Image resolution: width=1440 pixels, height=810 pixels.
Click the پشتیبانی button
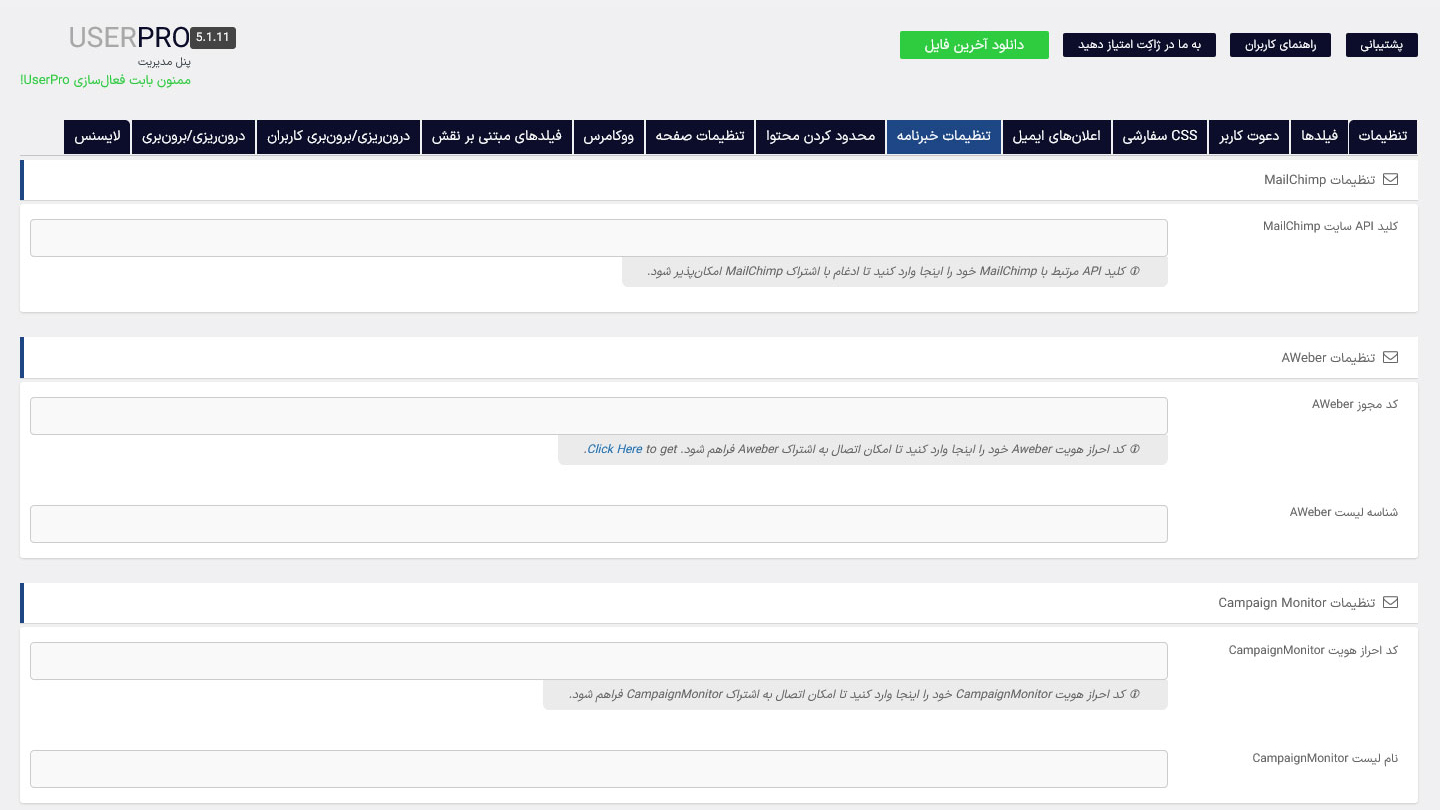[x=1382, y=45]
